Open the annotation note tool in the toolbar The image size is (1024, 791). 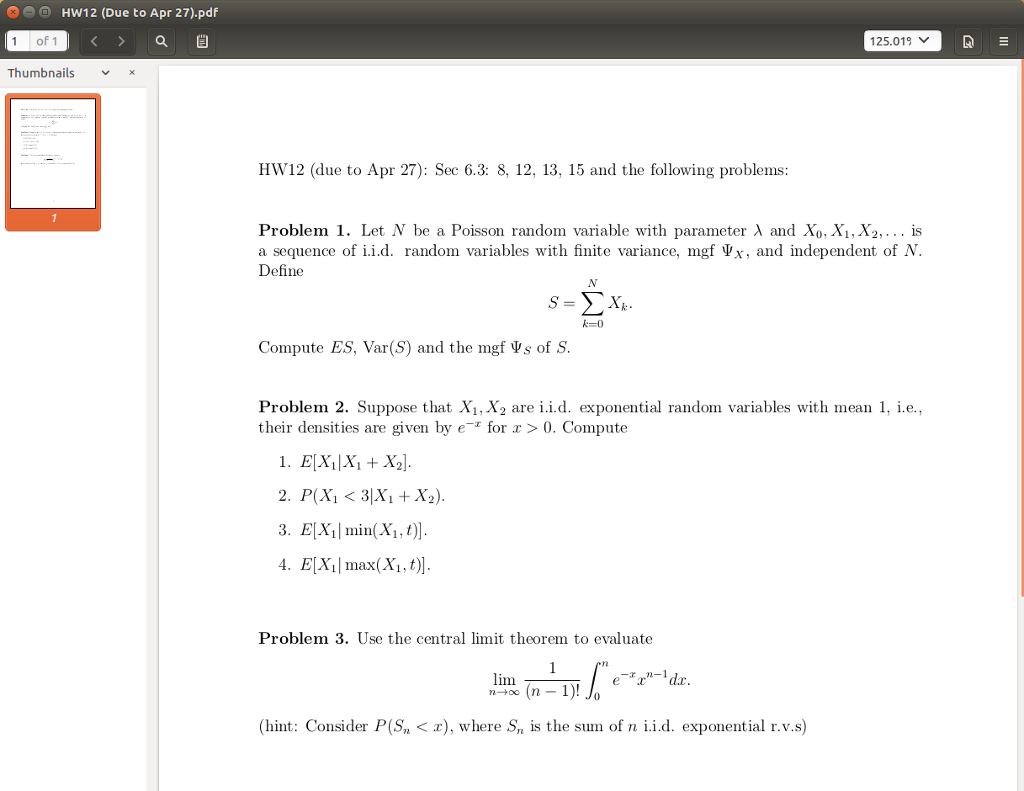click(203, 41)
